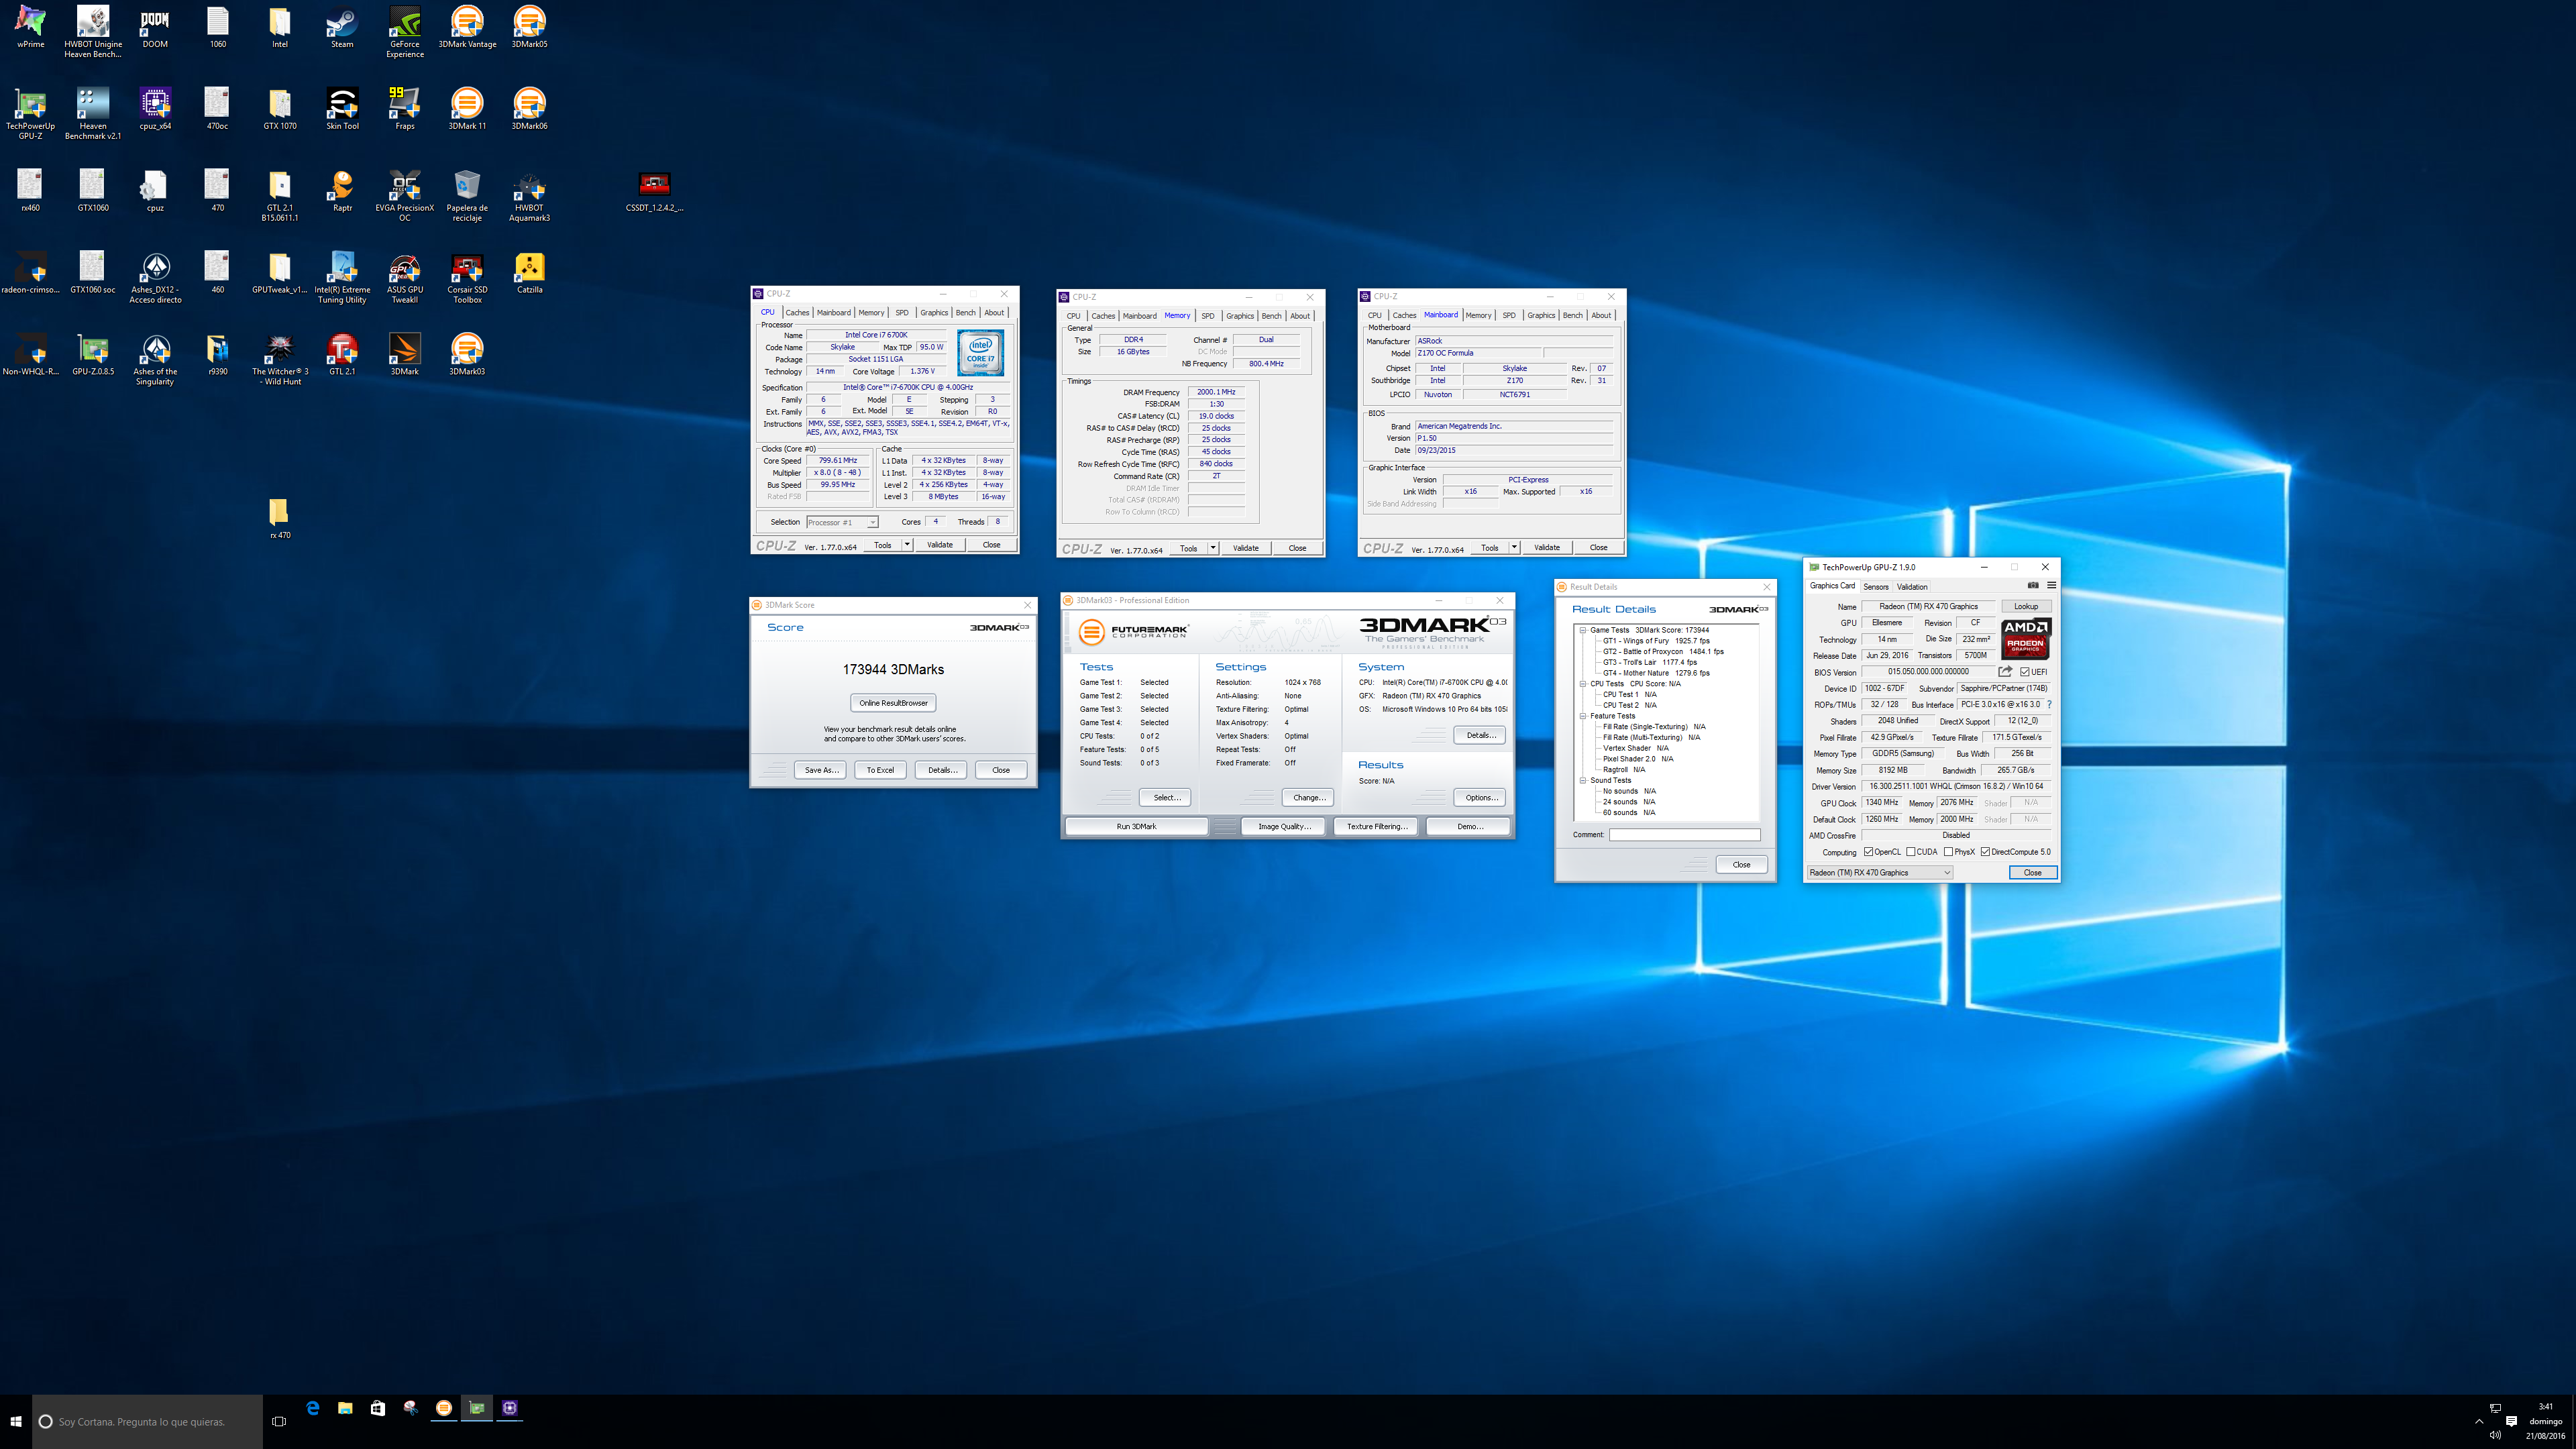Open TechPowerUp GPU-Z desktop icon

click(30, 113)
